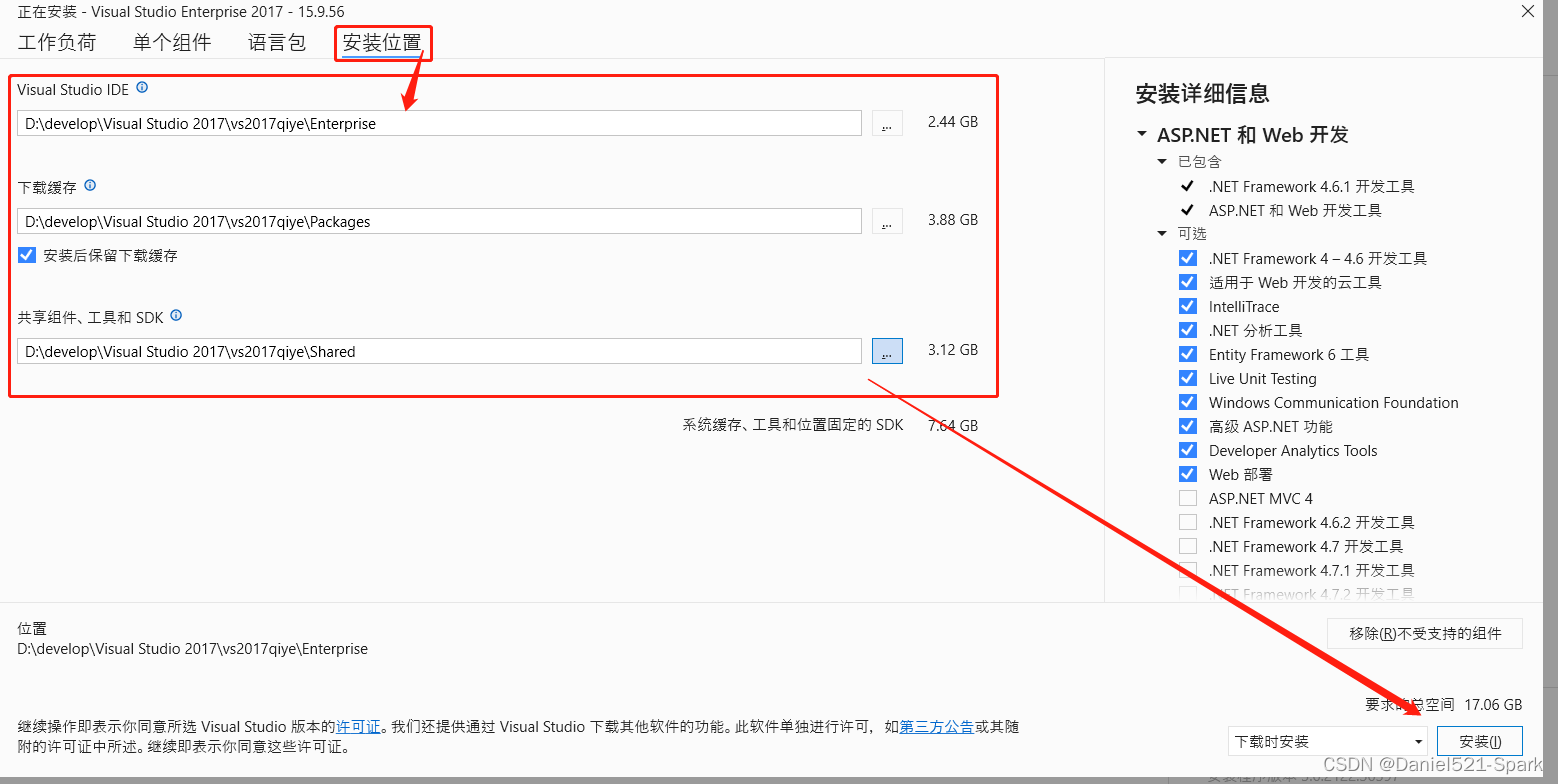Open info icon next to 共享组件、工具和 SDK
The height and width of the screenshot is (784, 1558).
[176, 315]
